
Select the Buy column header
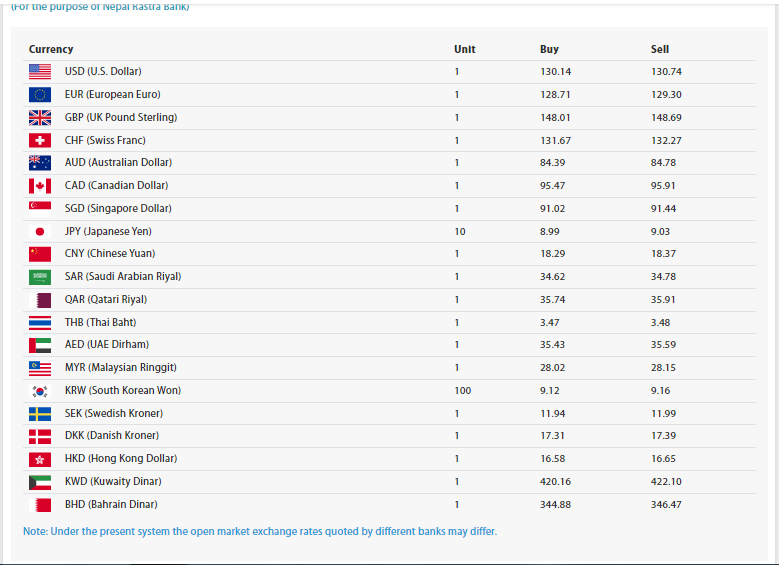(549, 49)
